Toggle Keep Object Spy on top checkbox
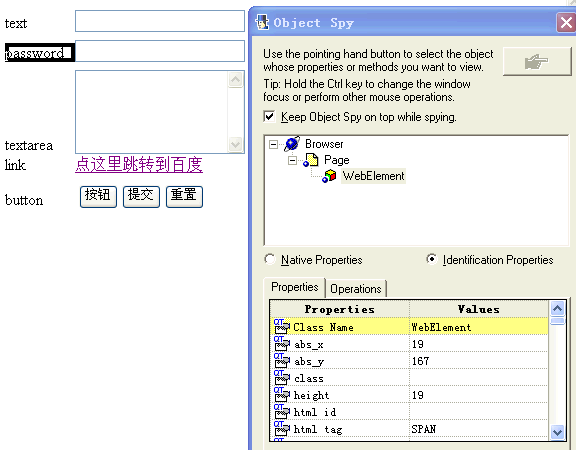 [269, 117]
